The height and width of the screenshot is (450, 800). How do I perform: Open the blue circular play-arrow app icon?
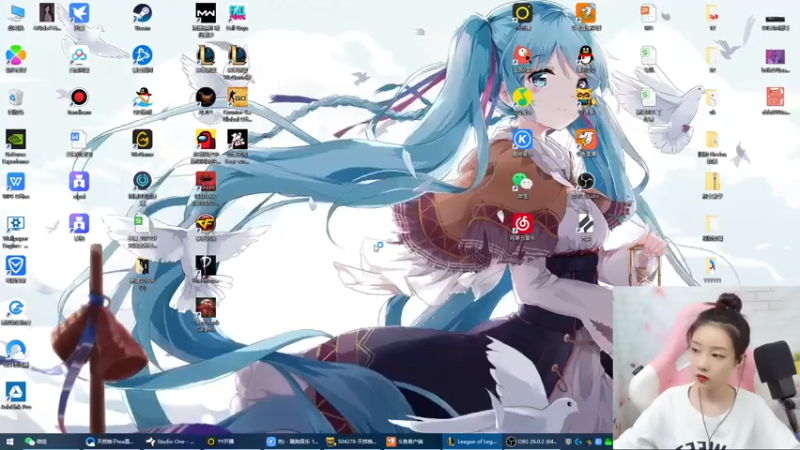click(142, 56)
